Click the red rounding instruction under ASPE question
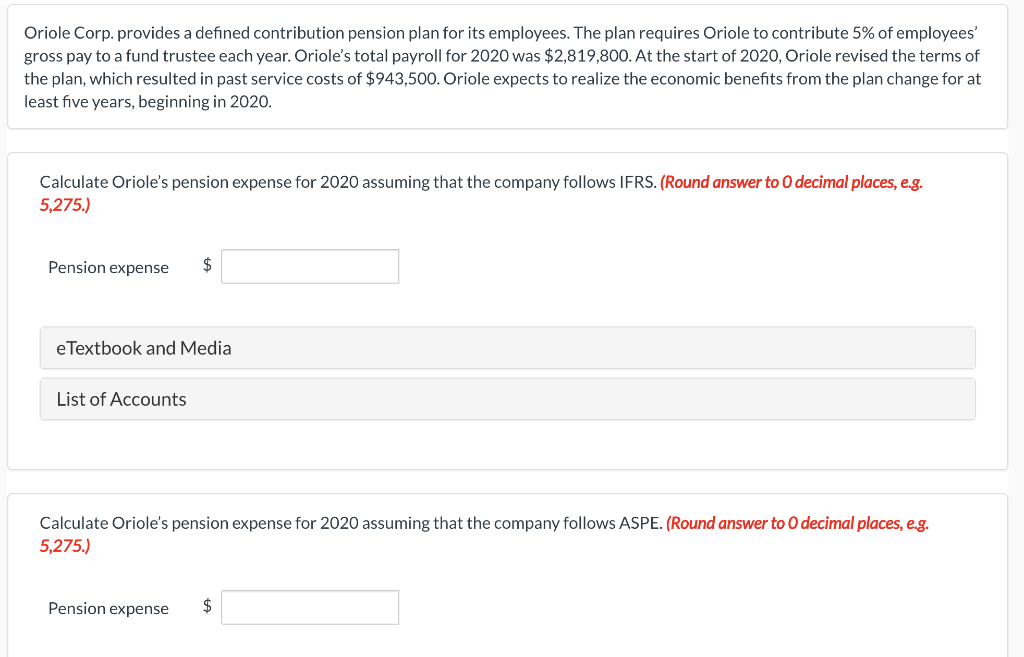The image size is (1024, 657). pos(798,523)
